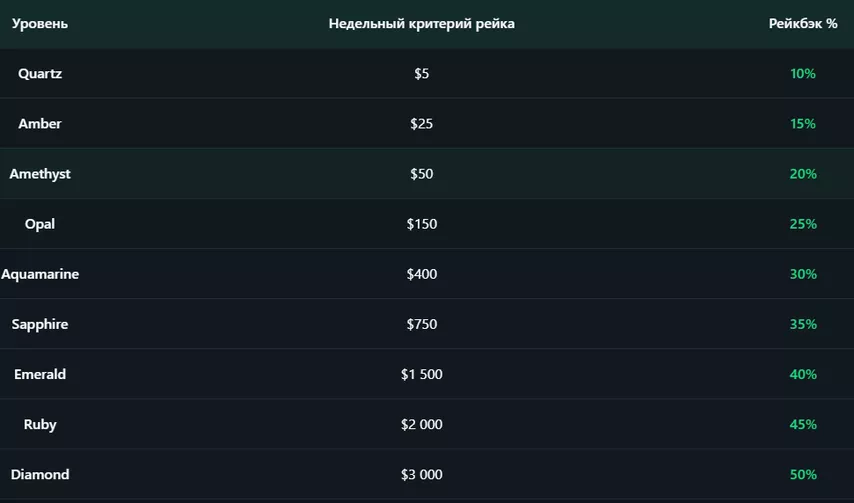Screen dimensions: 854x503
Task: Click the Рейкбэк % column header
Action: pyautogui.click(x=803, y=23)
